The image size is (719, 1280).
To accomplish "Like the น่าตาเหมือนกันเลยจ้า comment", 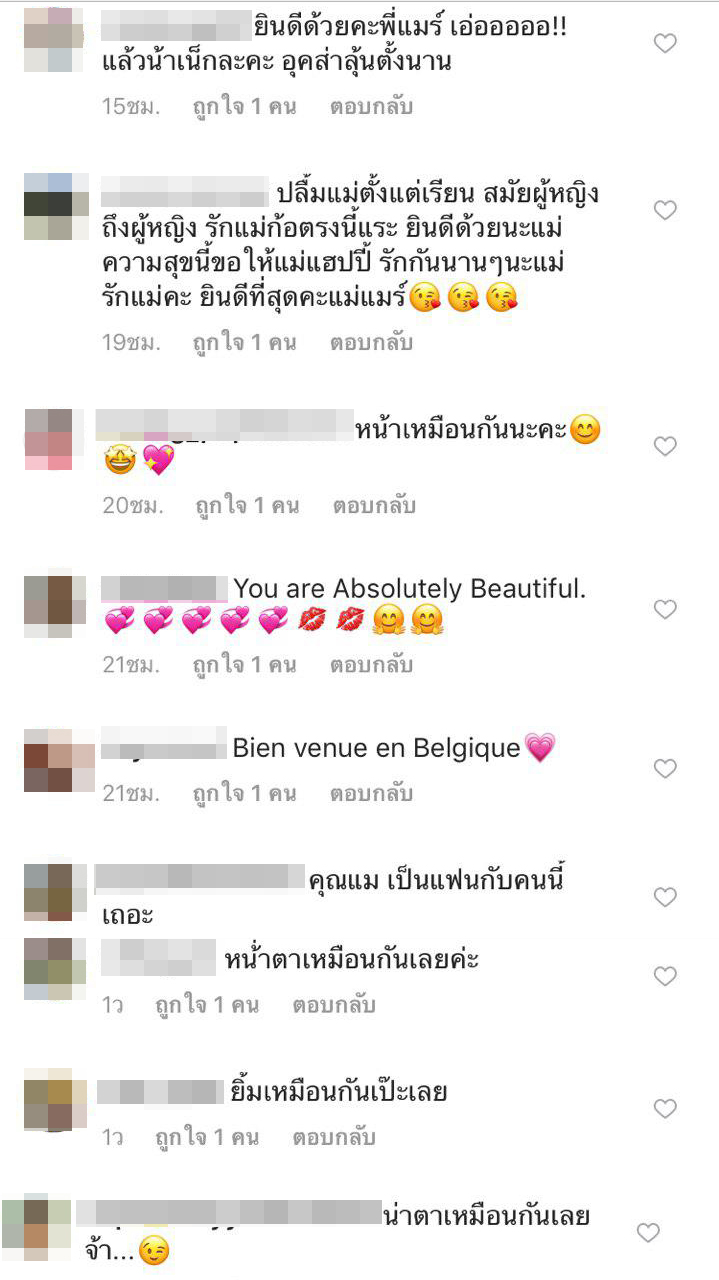I will coord(648,1233).
